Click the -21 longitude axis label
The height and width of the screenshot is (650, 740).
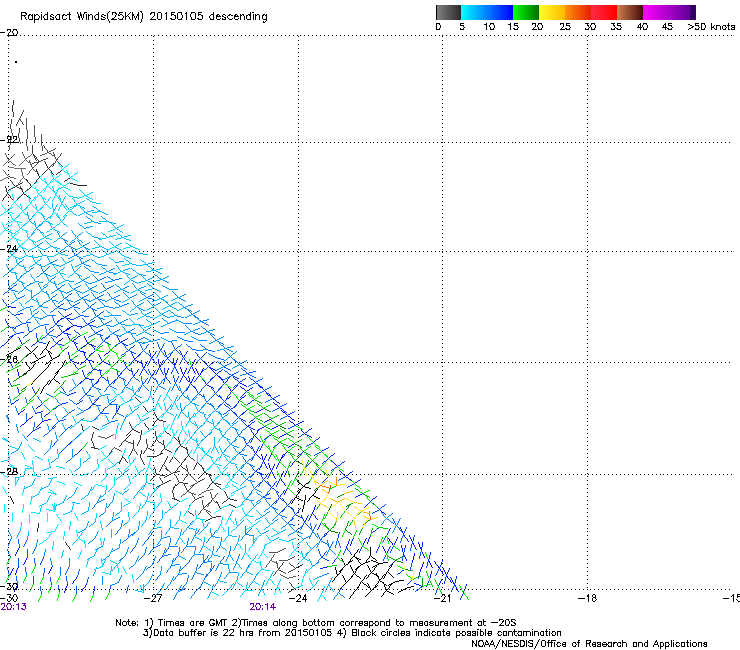pyautogui.click(x=442, y=598)
